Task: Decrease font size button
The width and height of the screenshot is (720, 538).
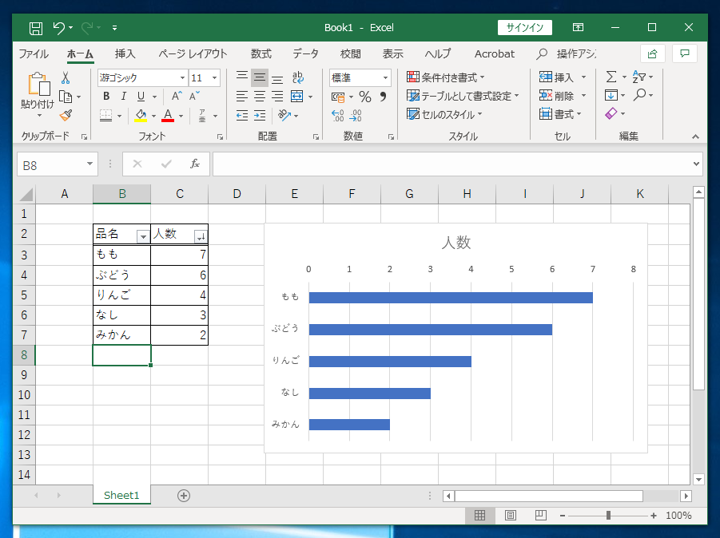Action: tap(194, 96)
